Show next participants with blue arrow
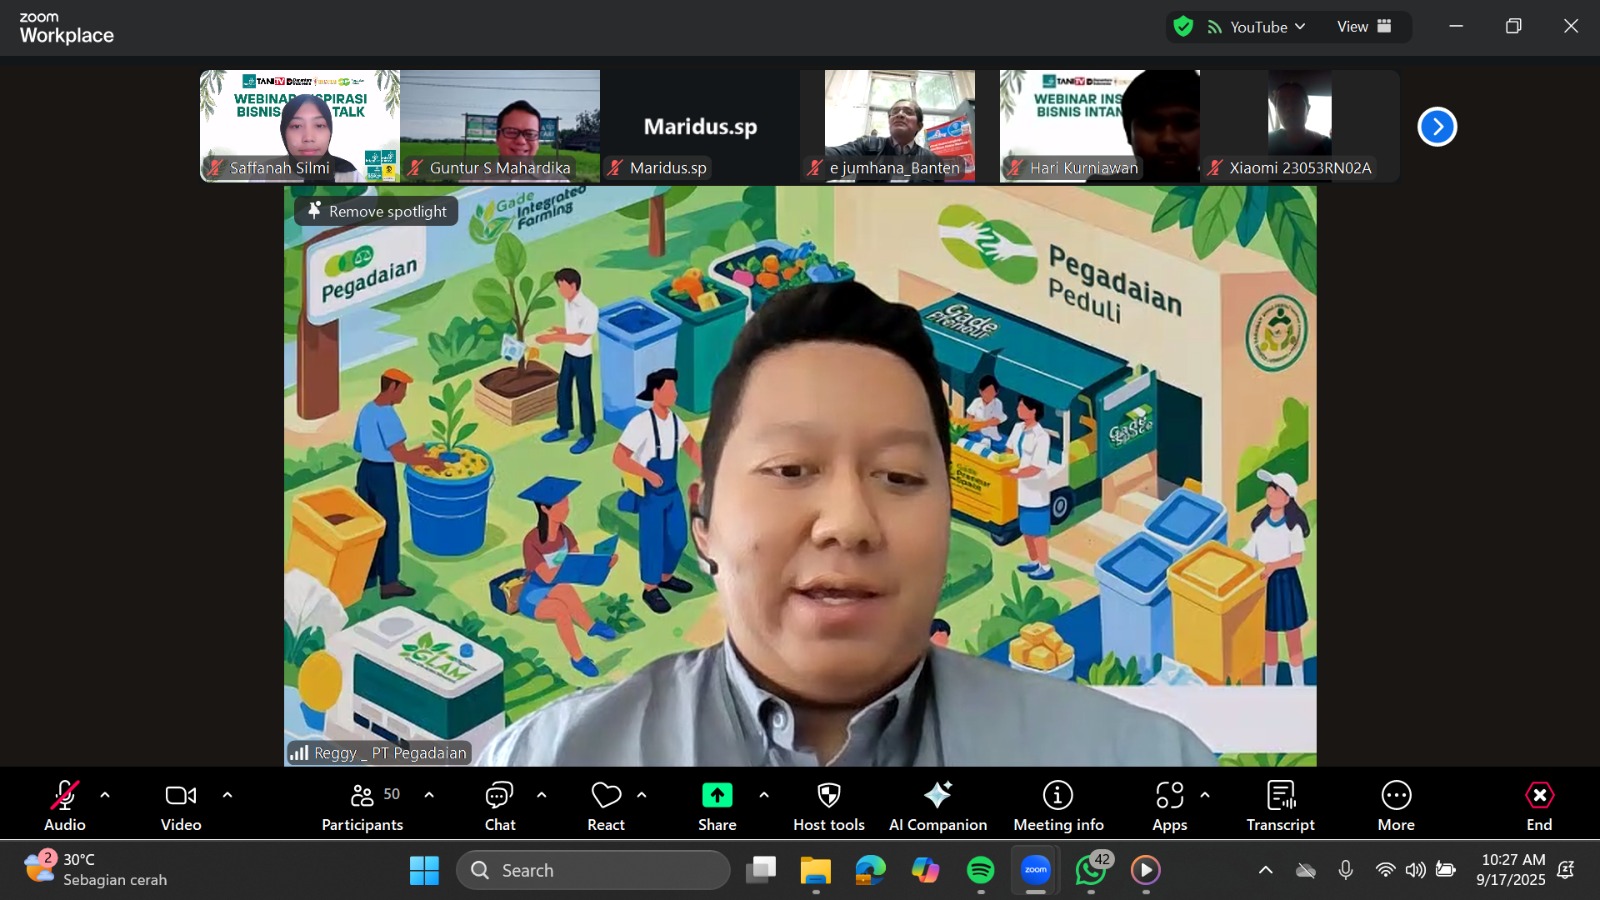Screen dimensions: 1600x900 tap(1437, 127)
